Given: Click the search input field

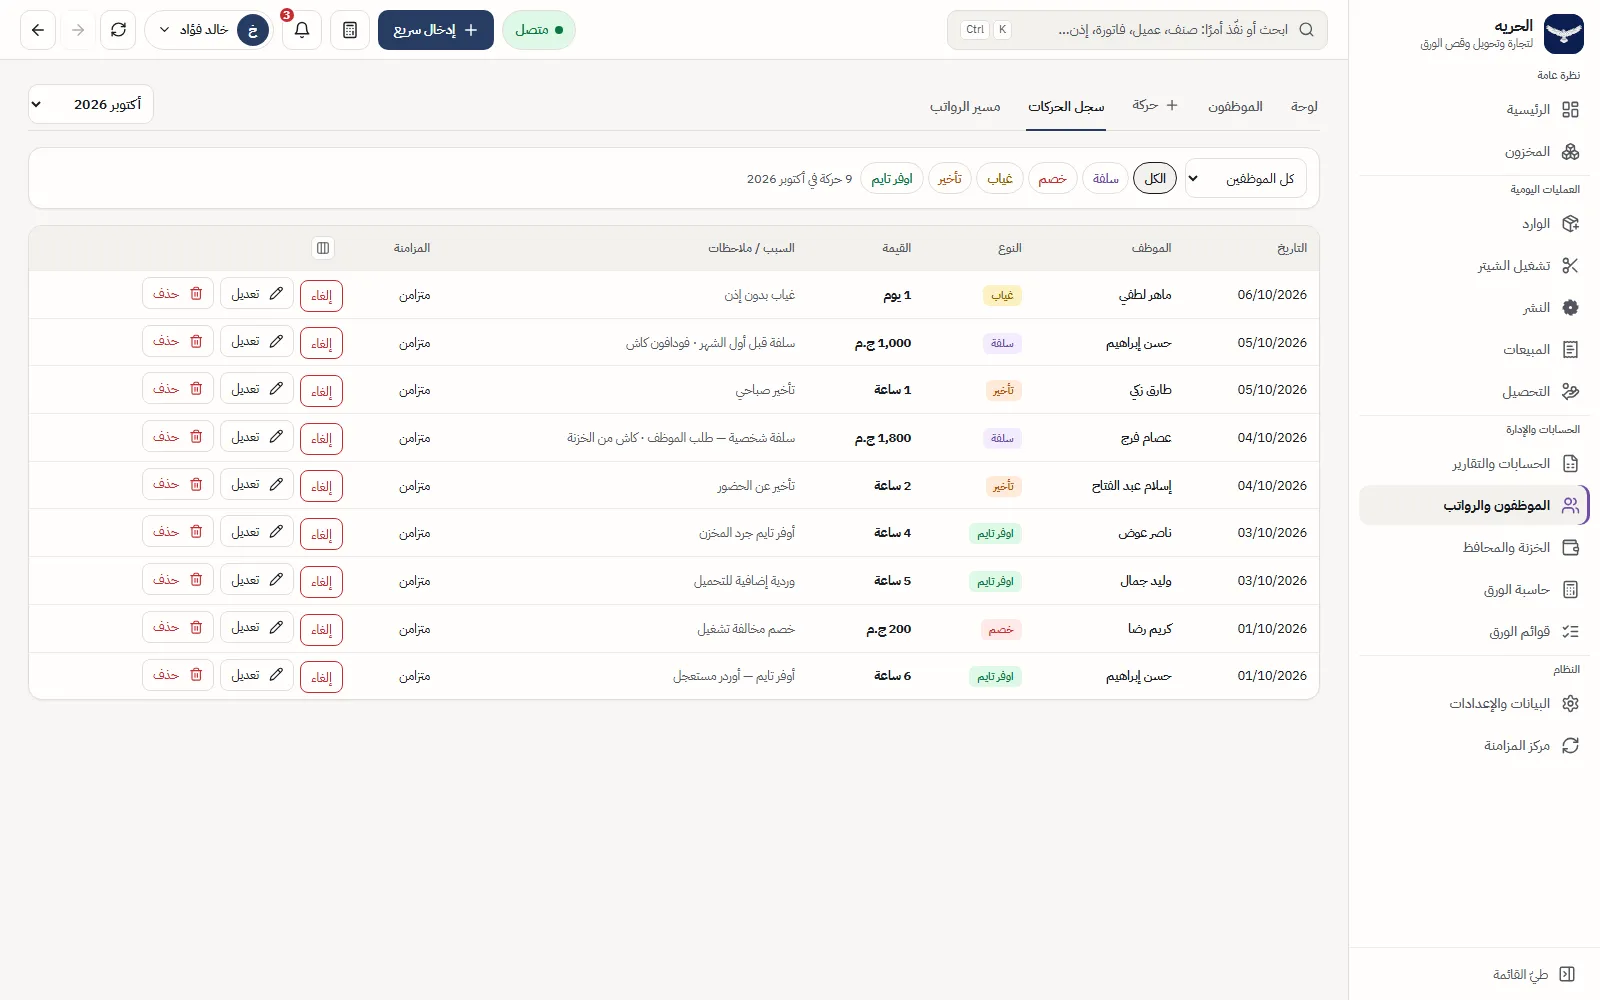Looking at the screenshot, I should 1137,30.
